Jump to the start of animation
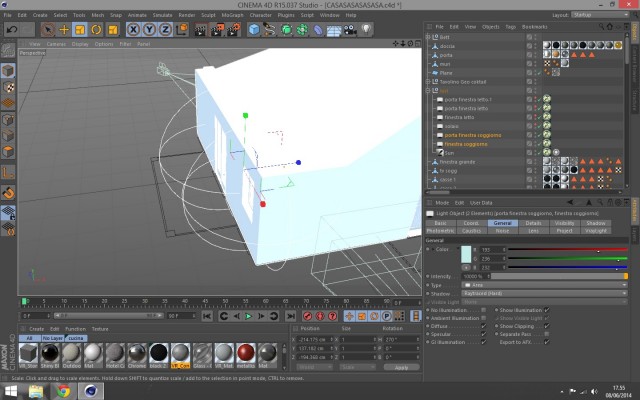This screenshot has width=640, height=400. click(207, 316)
